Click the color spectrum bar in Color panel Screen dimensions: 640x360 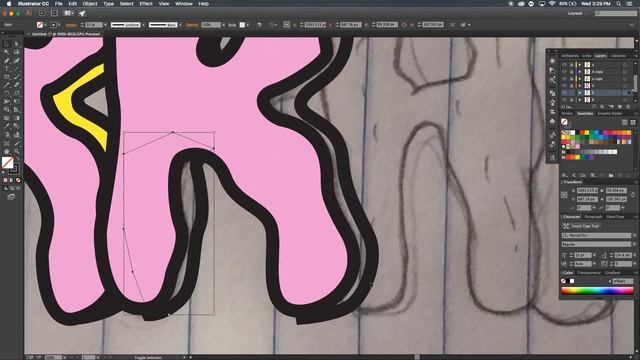tap(597, 291)
